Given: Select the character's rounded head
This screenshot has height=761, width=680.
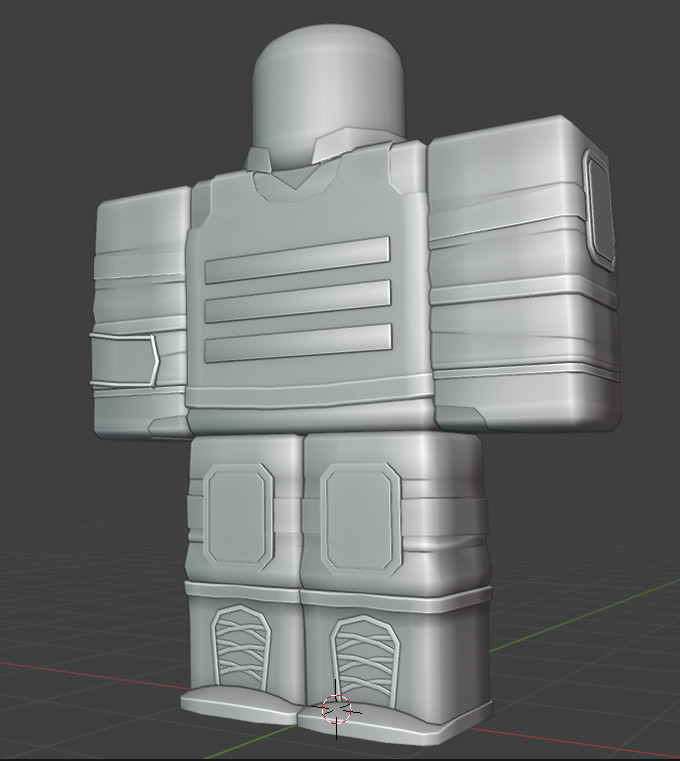Looking at the screenshot, I should click(329, 95).
